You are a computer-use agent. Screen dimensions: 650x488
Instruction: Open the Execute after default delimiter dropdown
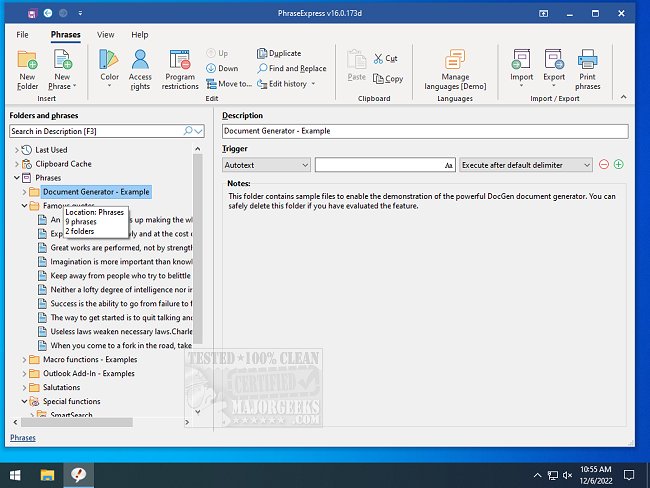tap(526, 165)
